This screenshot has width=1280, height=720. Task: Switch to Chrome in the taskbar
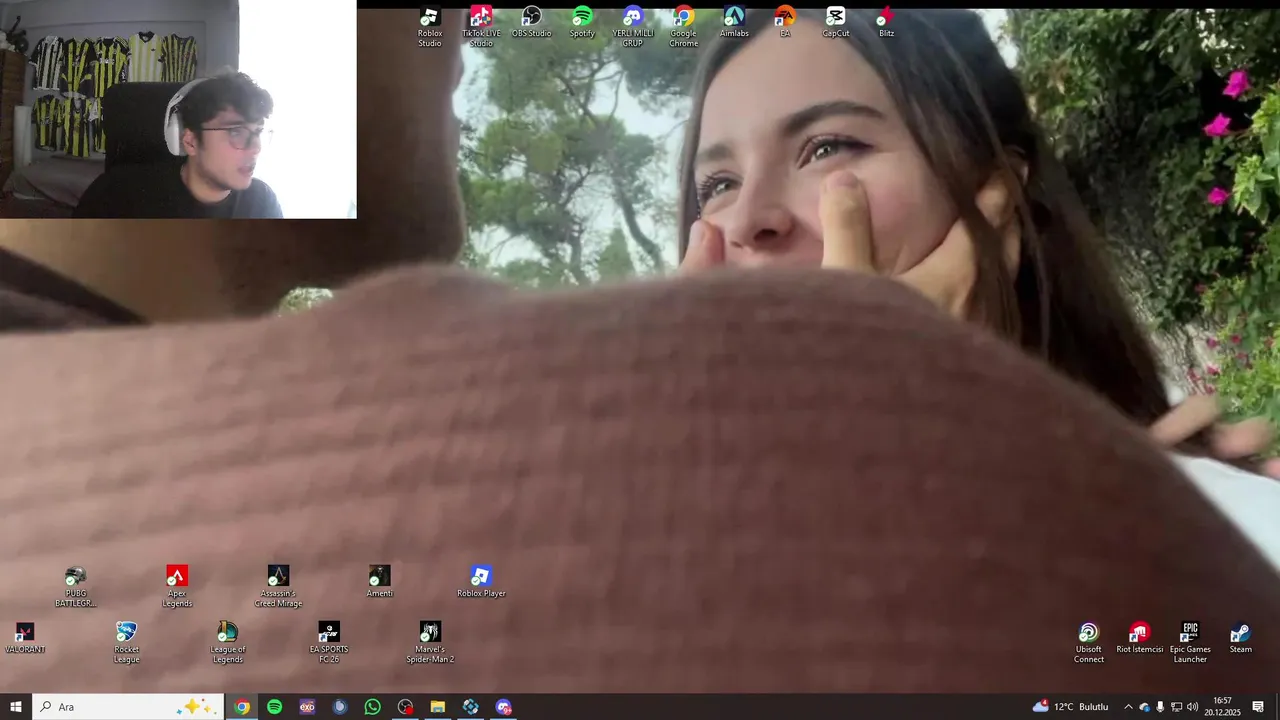click(x=242, y=707)
